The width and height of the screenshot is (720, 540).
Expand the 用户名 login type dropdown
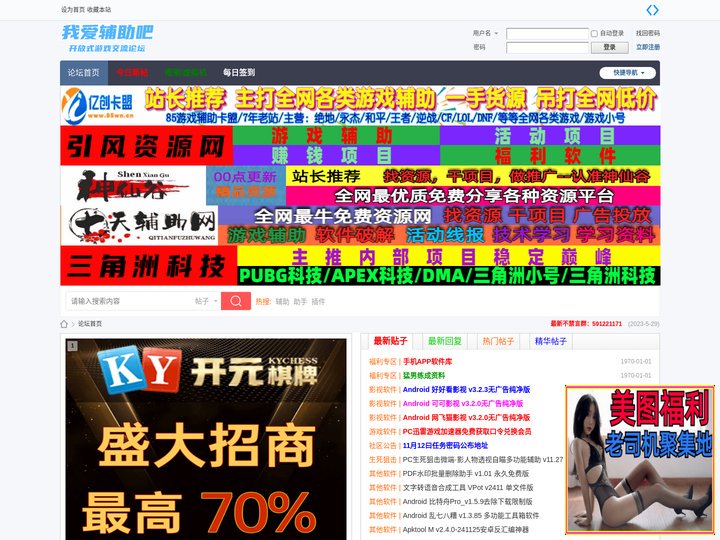pyautogui.click(x=485, y=33)
